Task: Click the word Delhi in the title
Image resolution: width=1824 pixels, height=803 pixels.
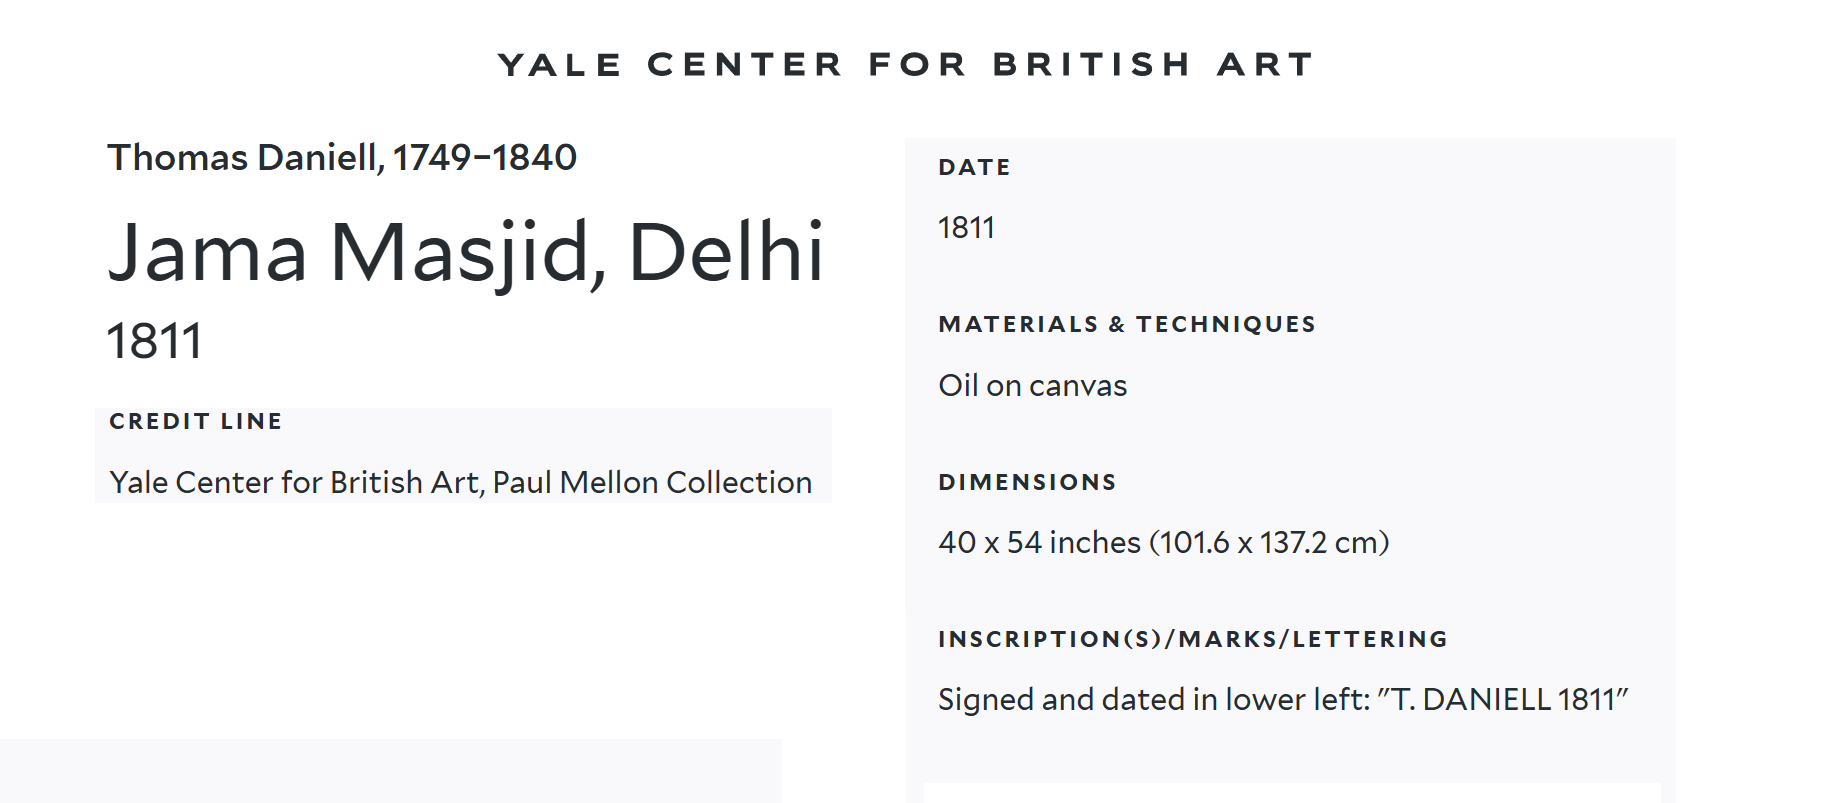Action: coord(725,252)
